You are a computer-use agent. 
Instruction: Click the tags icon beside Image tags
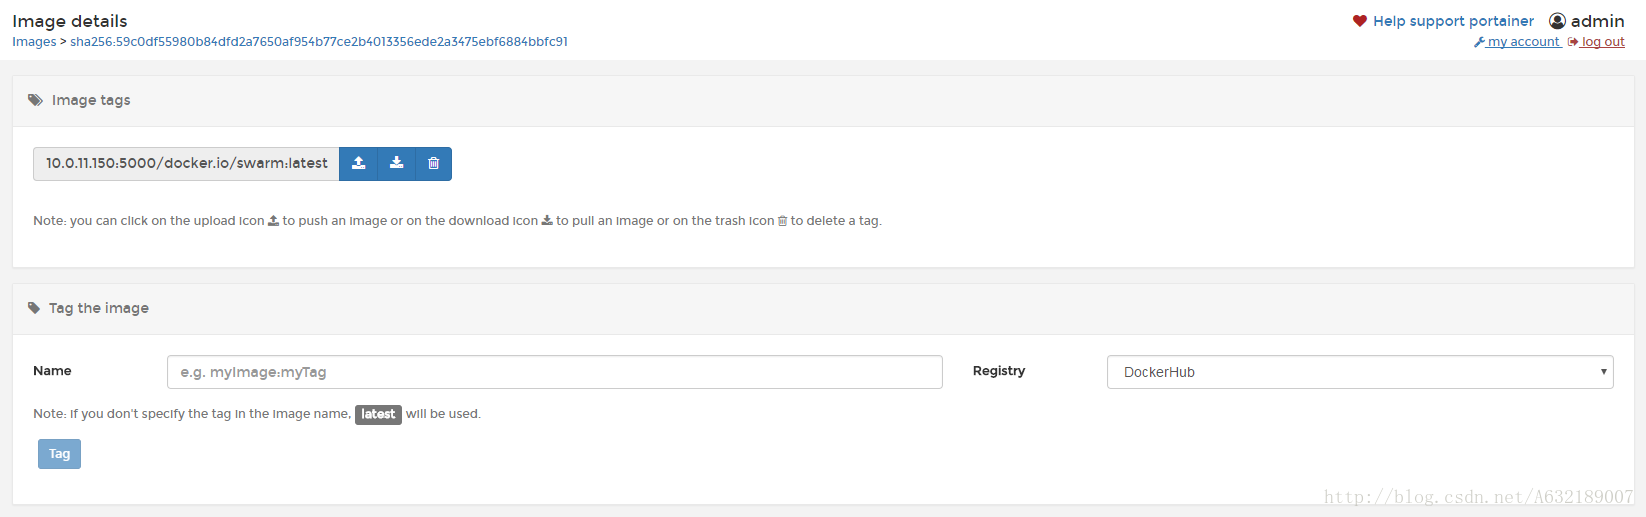[x=35, y=100]
